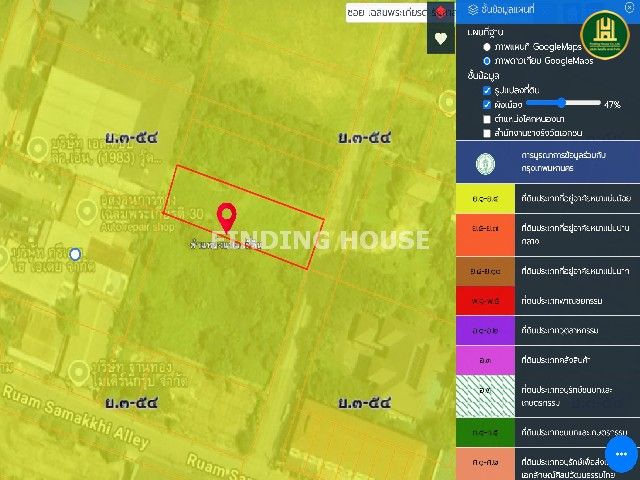Select the GoogleMaps map view radio button
The image size is (640, 480).
point(486,47)
